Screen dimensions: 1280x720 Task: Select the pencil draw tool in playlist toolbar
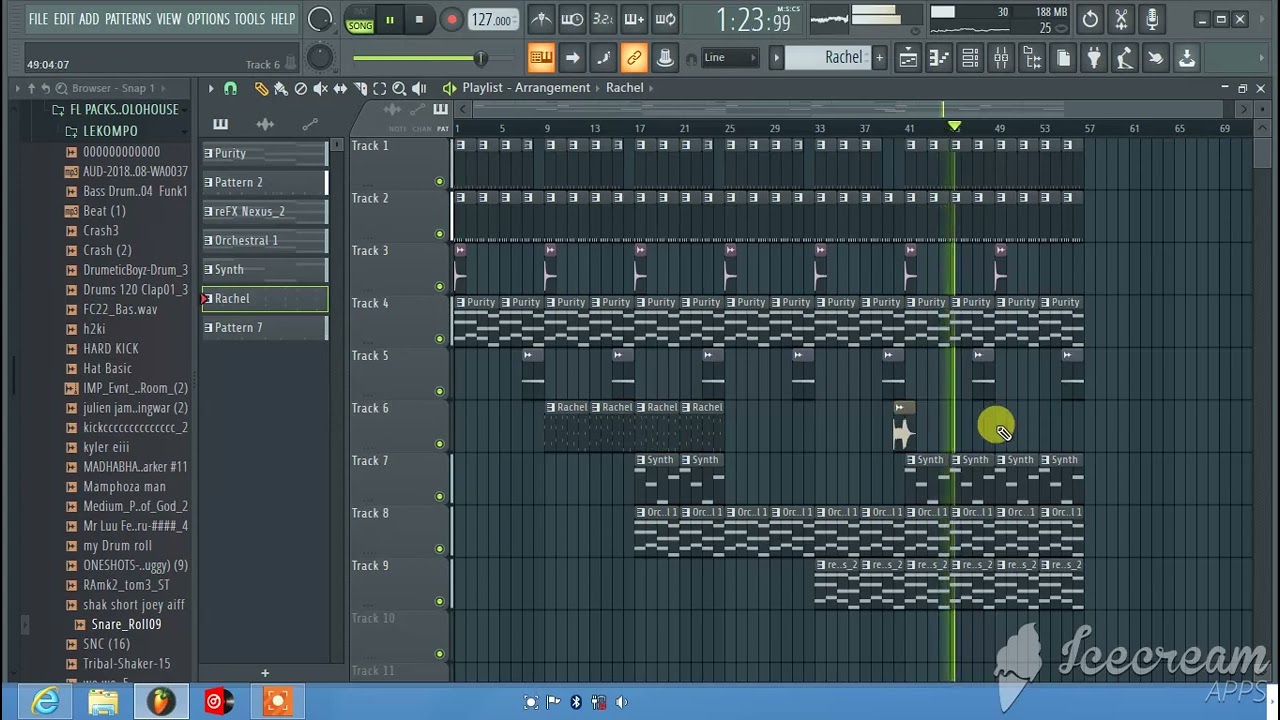point(261,88)
